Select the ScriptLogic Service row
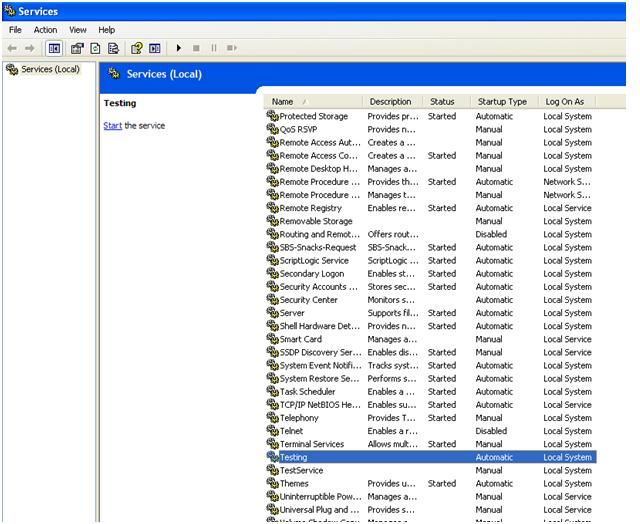Image resolution: width=640 pixels, height=524 pixels. [x=431, y=260]
